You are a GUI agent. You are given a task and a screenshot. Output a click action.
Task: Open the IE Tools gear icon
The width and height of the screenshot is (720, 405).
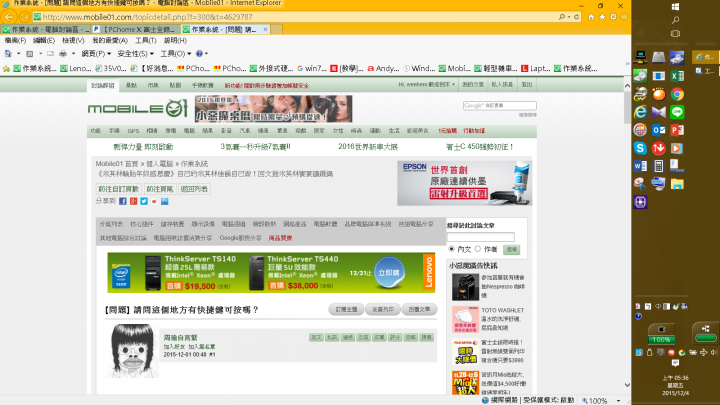click(613, 17)
